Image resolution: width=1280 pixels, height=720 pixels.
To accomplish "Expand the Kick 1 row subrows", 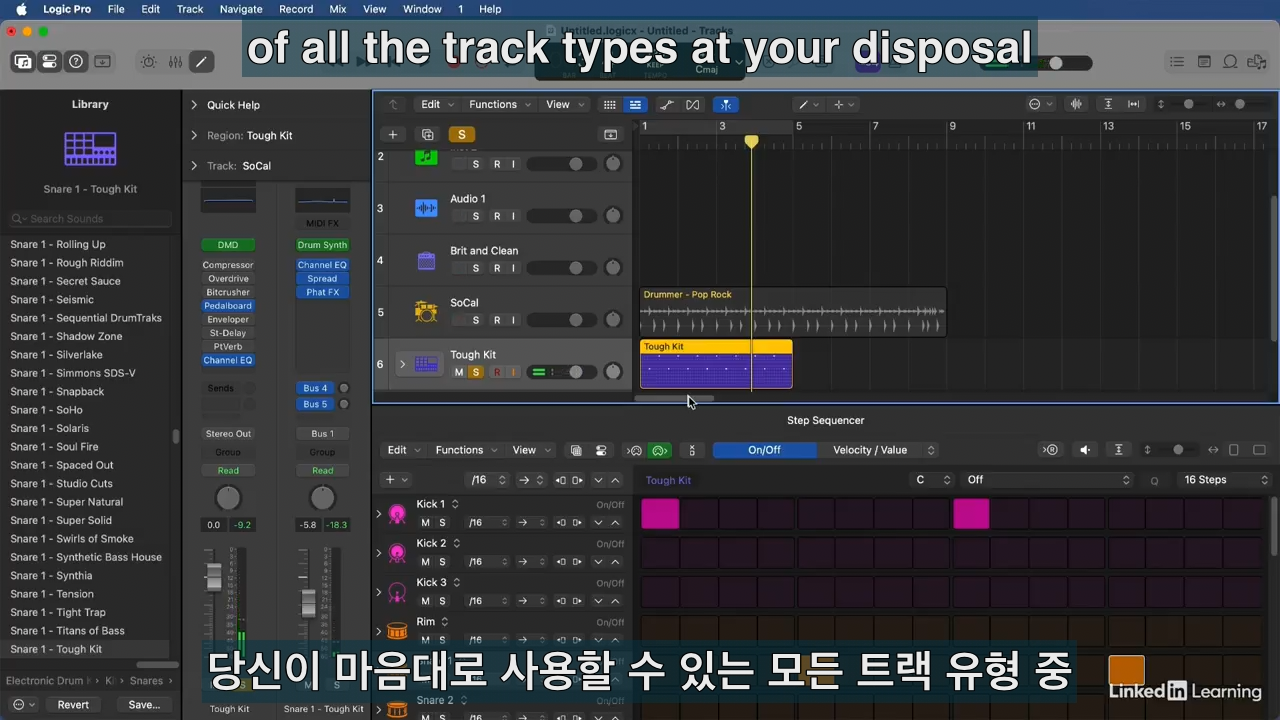I will click(x=379, y=514).
